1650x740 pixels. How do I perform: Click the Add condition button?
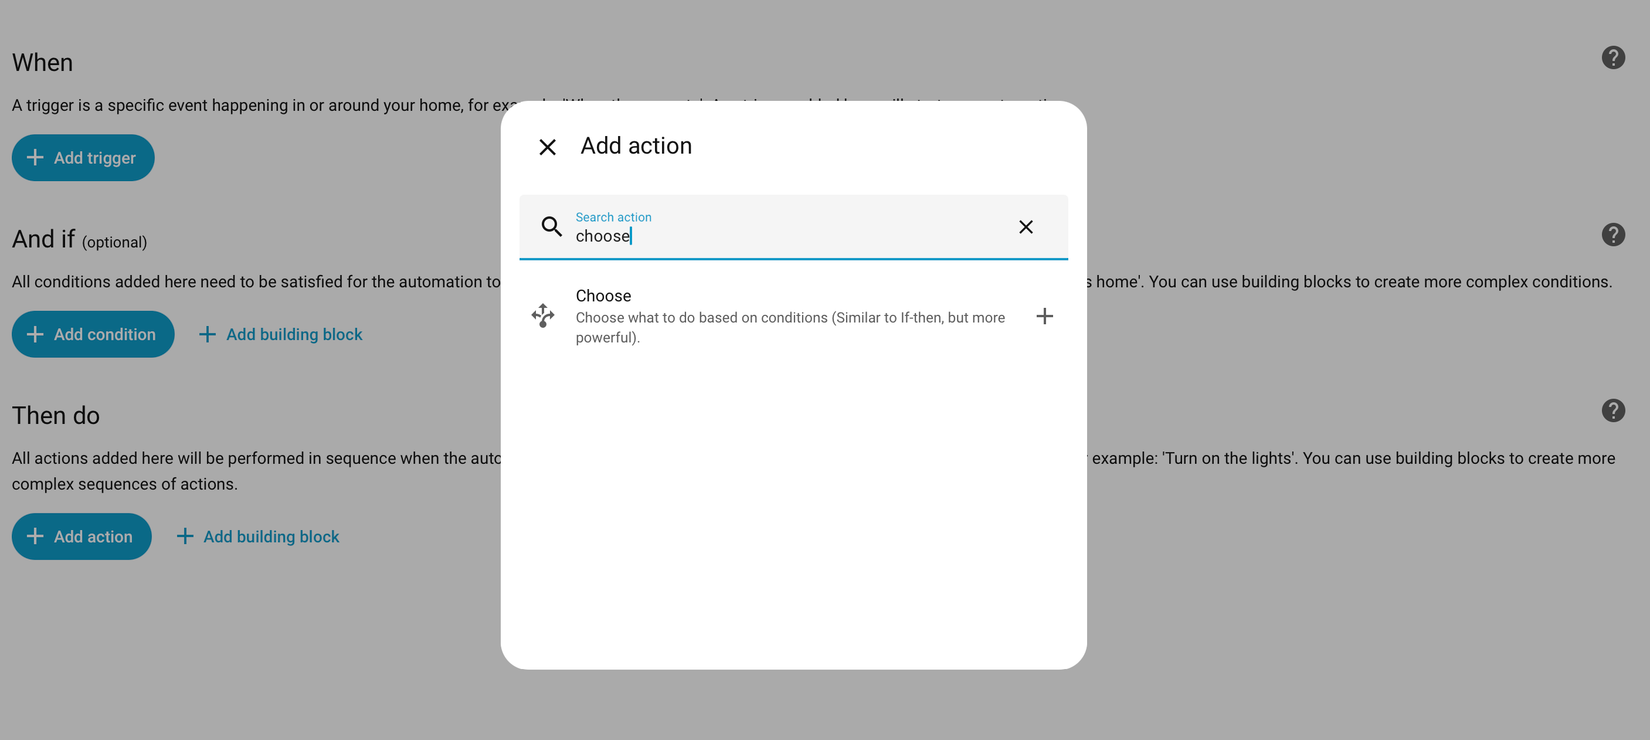[93, 334]
